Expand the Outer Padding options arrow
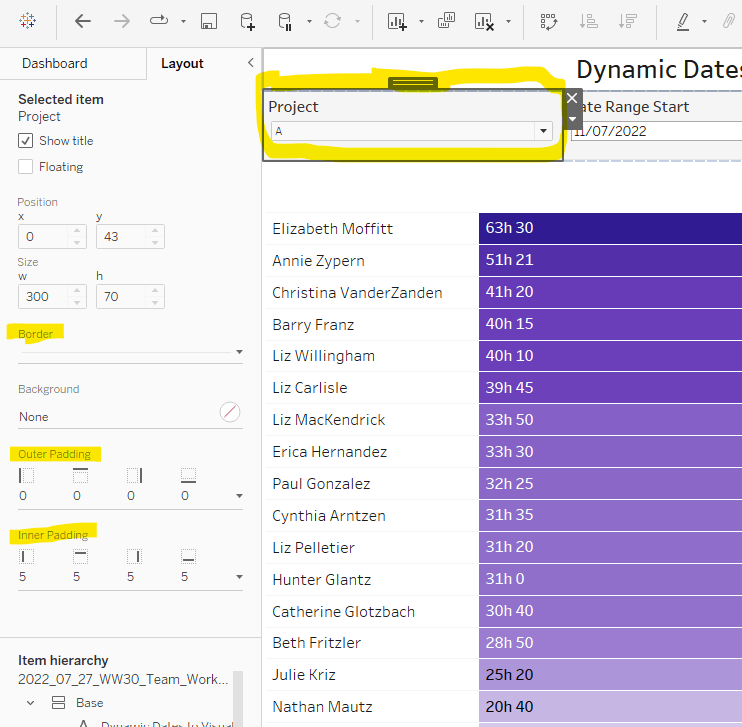Image resolution: width=742 pixels, height=727 pixels. click(239, 496)
